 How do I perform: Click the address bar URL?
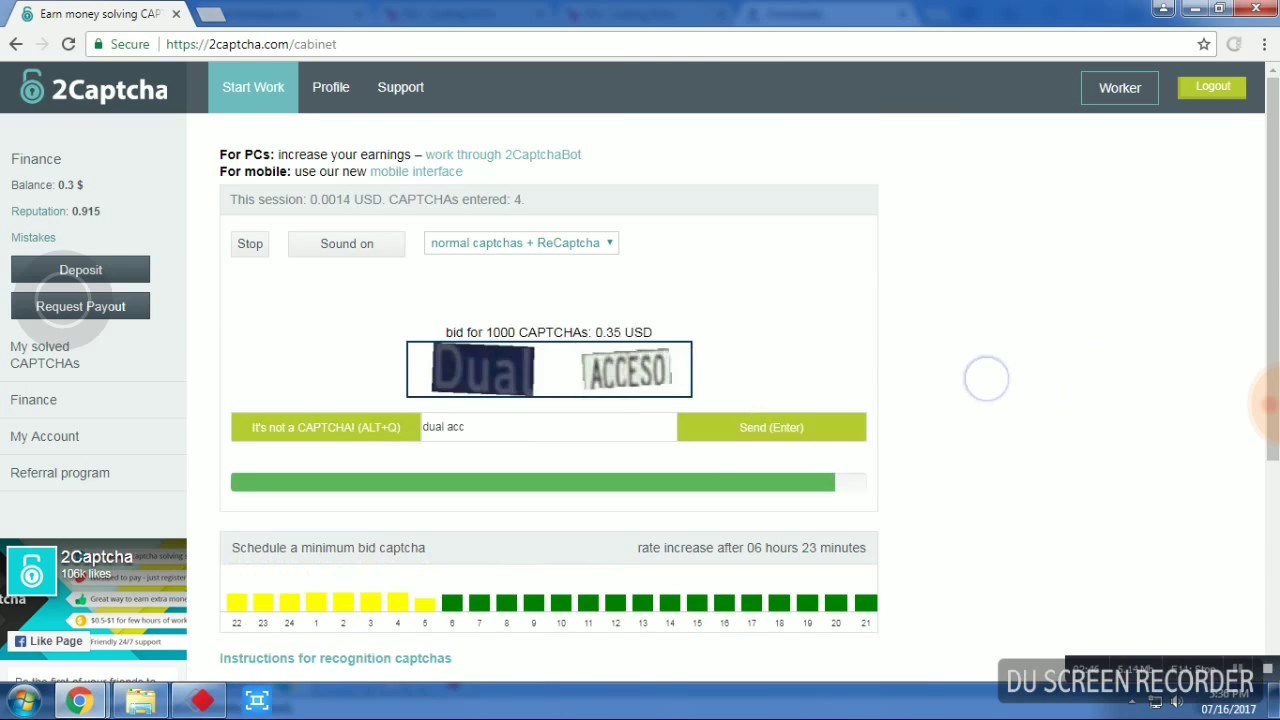click(251, 44)
